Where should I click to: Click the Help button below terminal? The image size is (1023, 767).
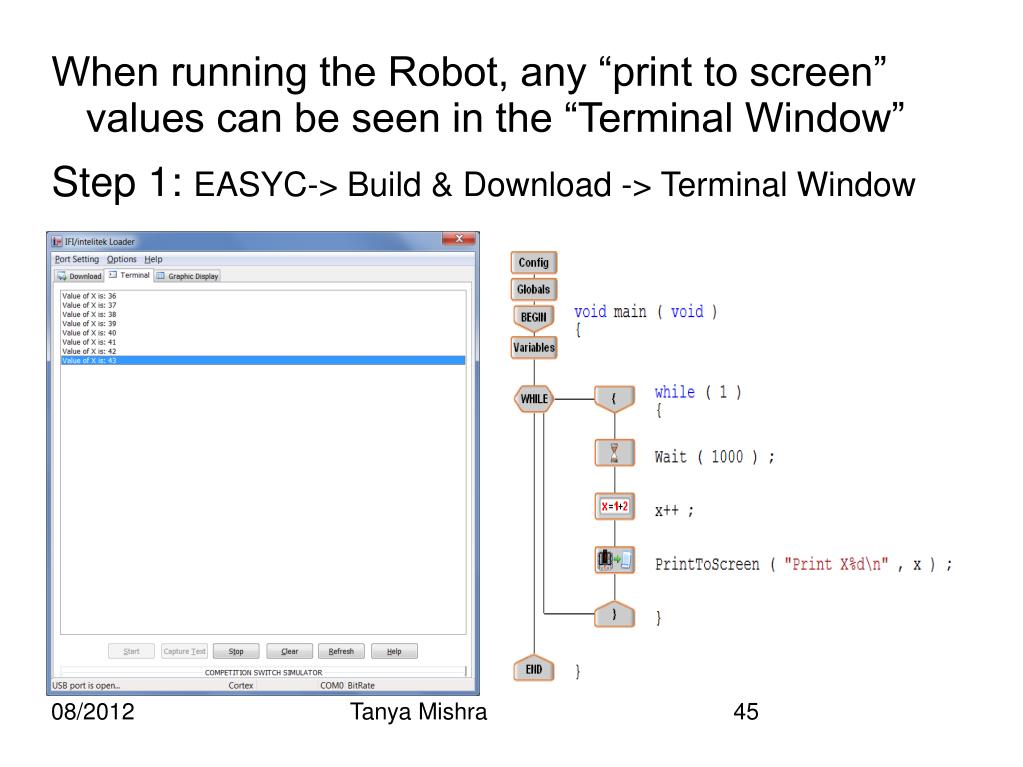pos(394,651)
